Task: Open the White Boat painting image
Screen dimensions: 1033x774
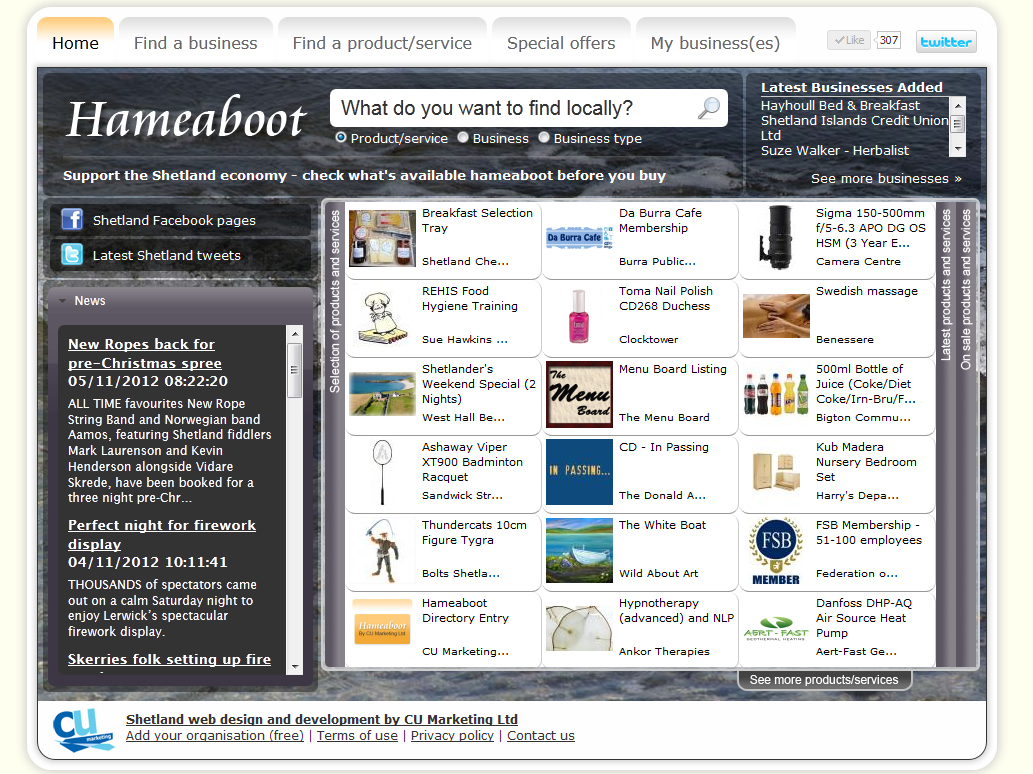Action: point(579,551)
